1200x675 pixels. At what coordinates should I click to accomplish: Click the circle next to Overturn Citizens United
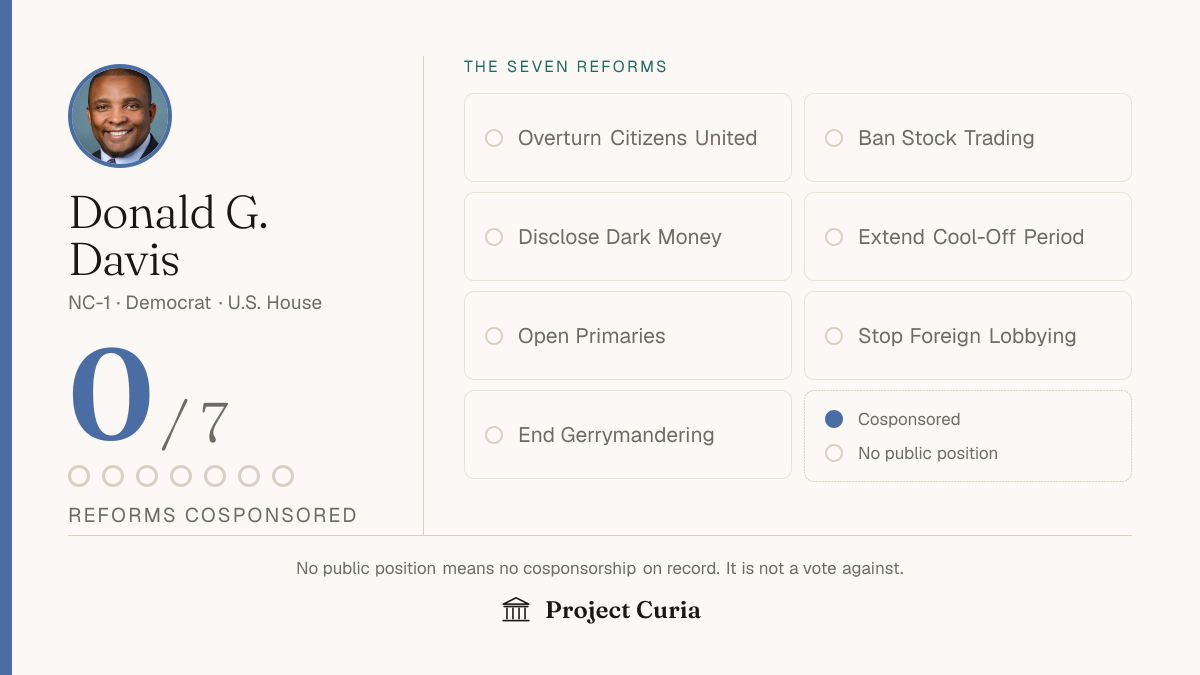point(494,138)
